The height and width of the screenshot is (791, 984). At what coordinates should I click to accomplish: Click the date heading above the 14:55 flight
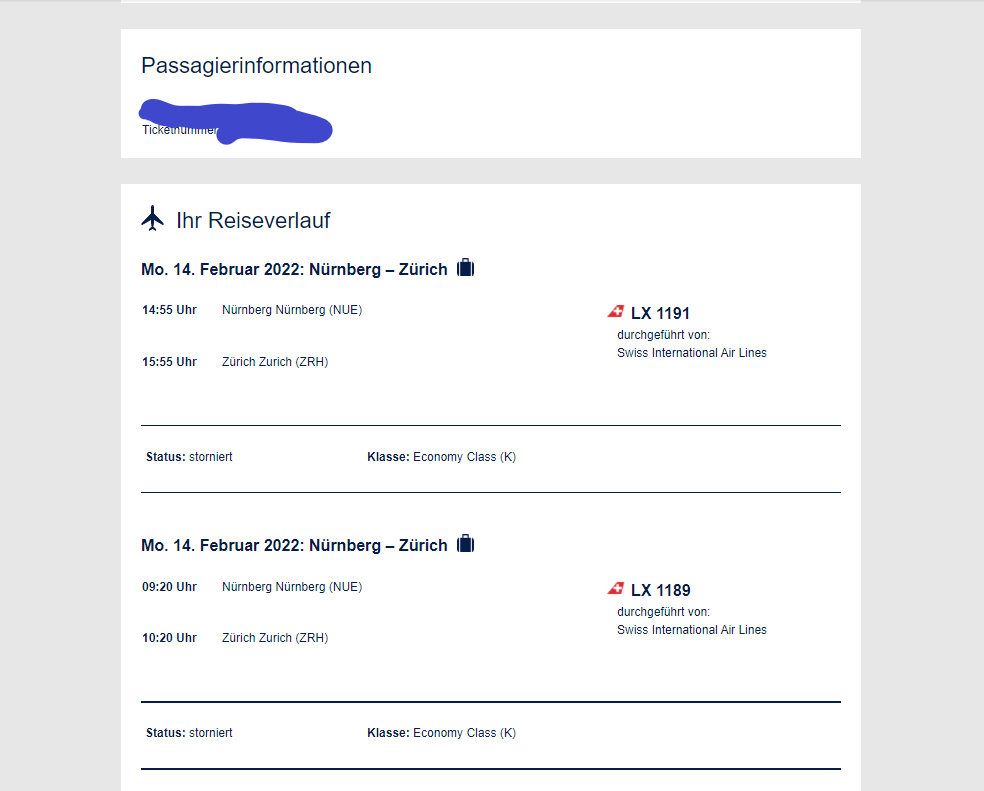coord(294,270)
